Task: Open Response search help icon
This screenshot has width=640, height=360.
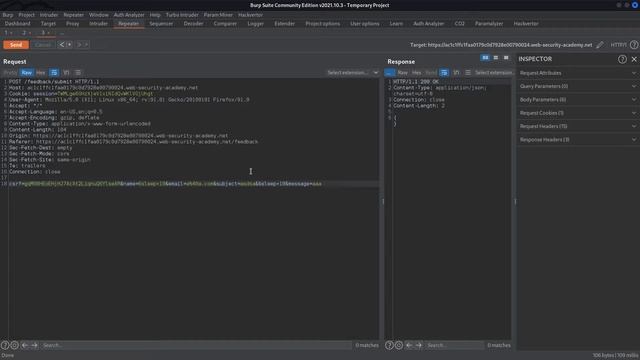Action: click(x=389, y=345)
